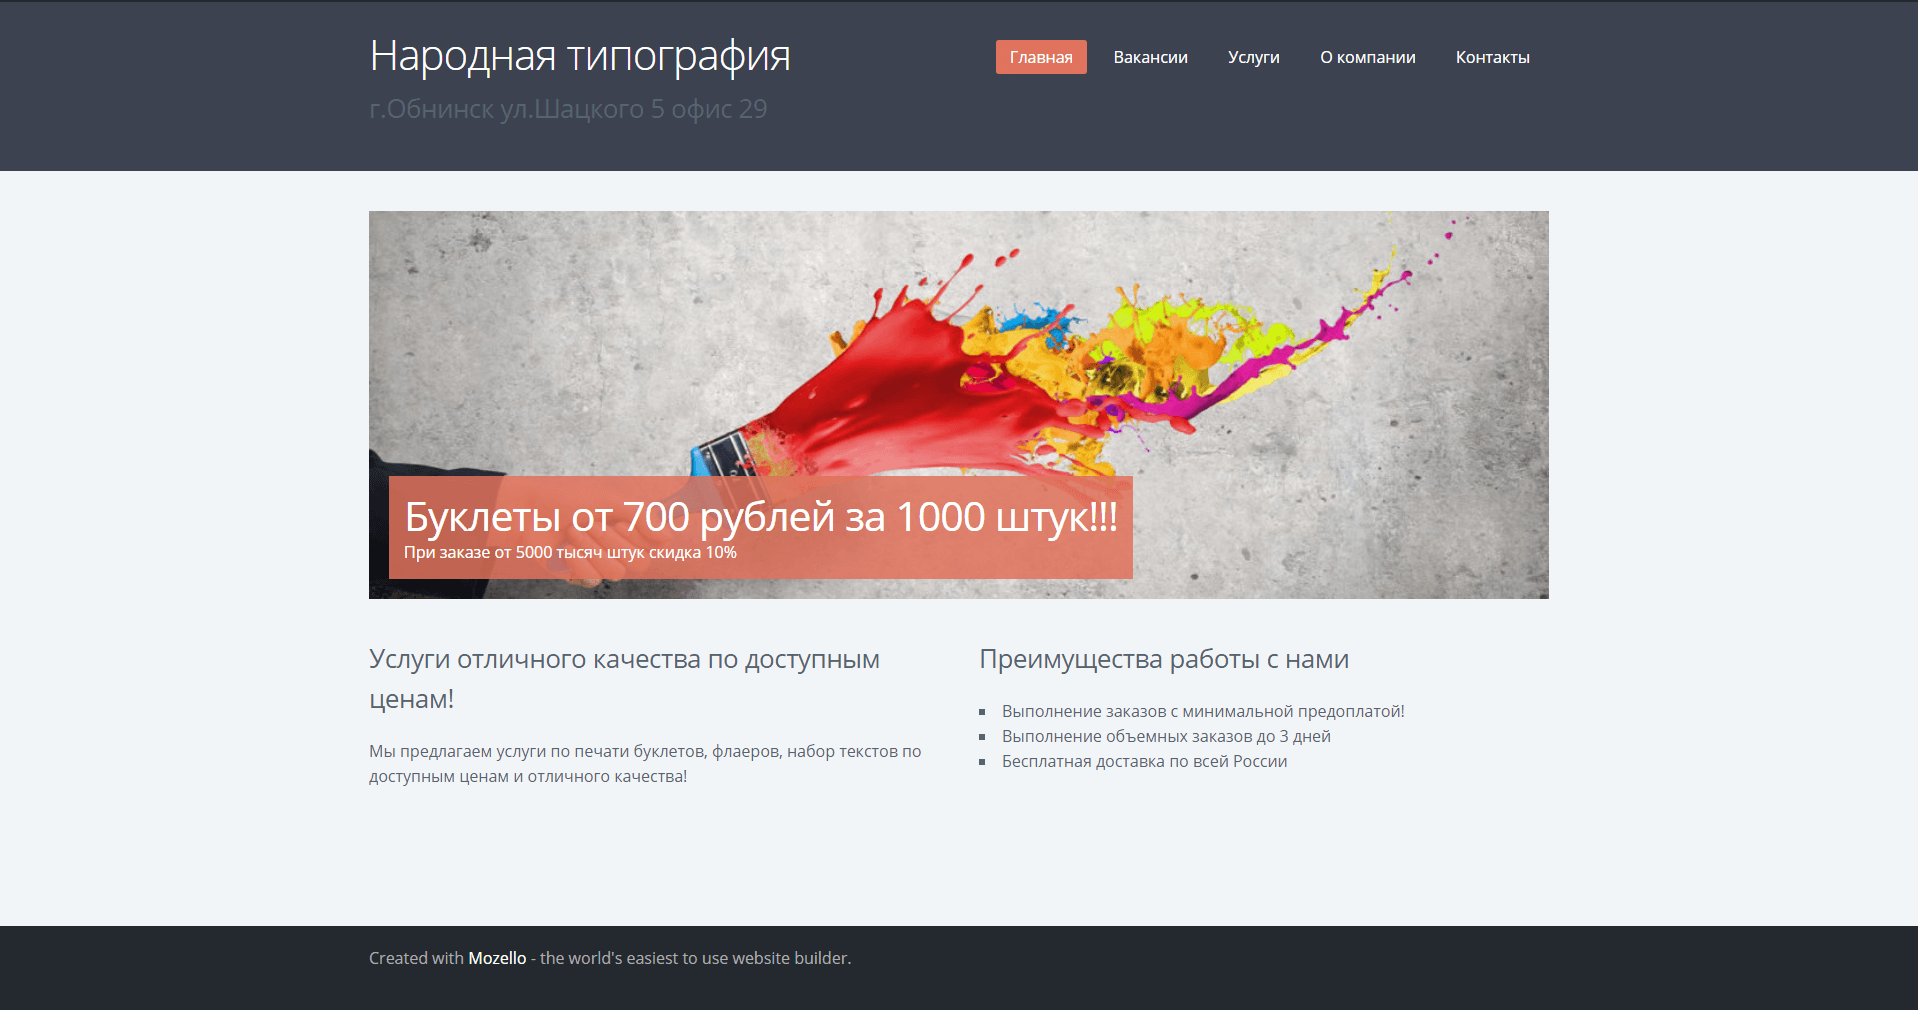Click the address line under the site title
Screen dimensions: 1918x1010
567,108
